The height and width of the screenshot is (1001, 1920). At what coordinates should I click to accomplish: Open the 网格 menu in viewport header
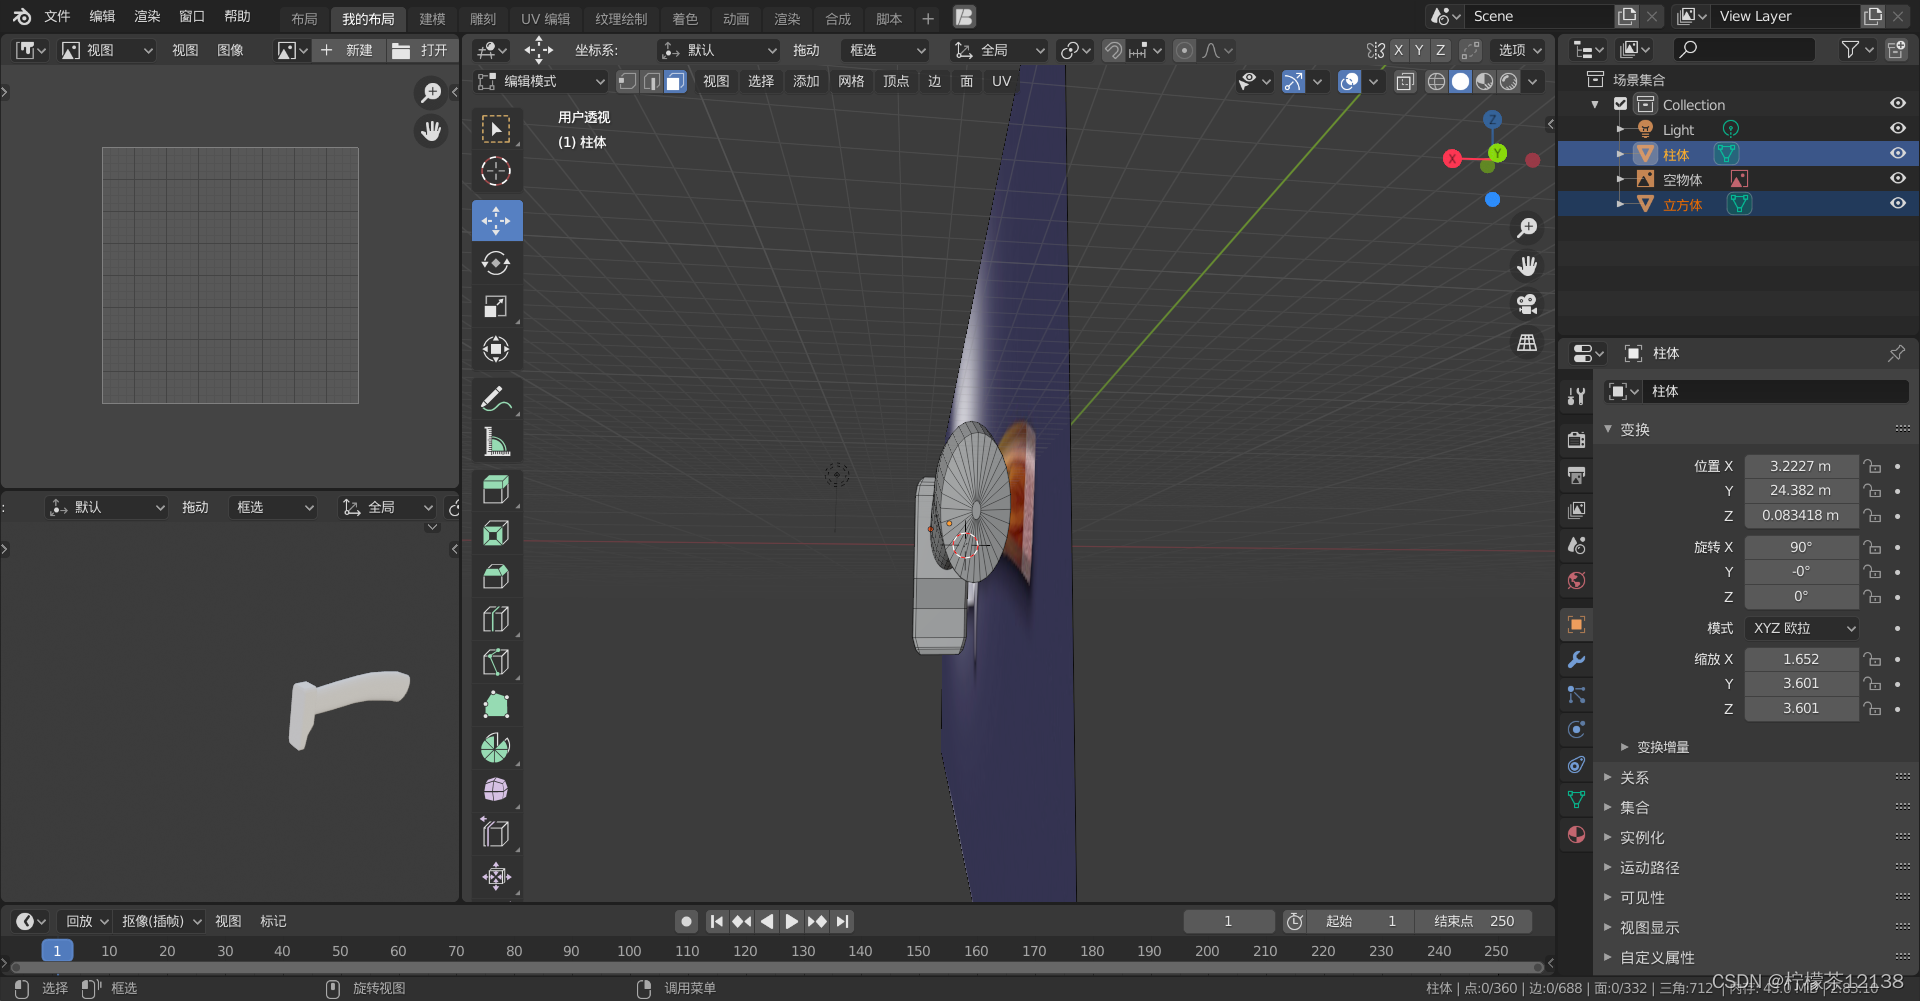click(851, 81)
